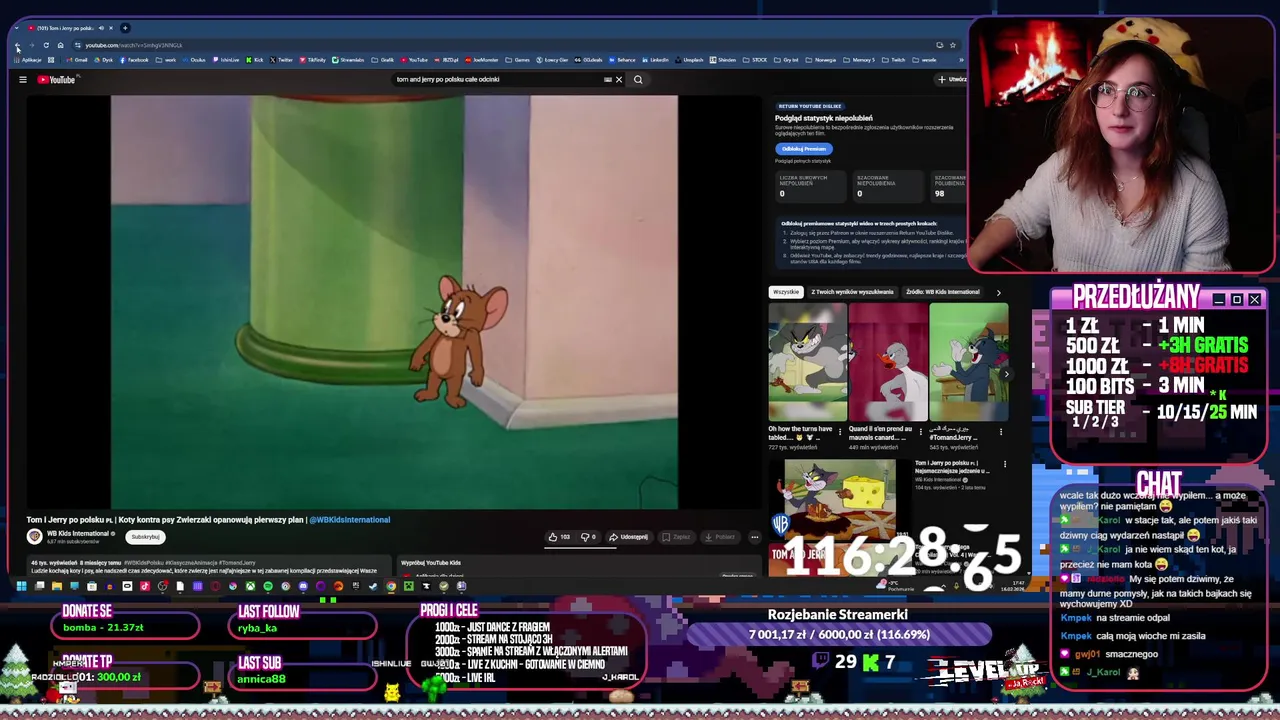The image size is (1280, 720).
Task: Expand the Norwegia bookmark folder
Action: pos(820,60)
